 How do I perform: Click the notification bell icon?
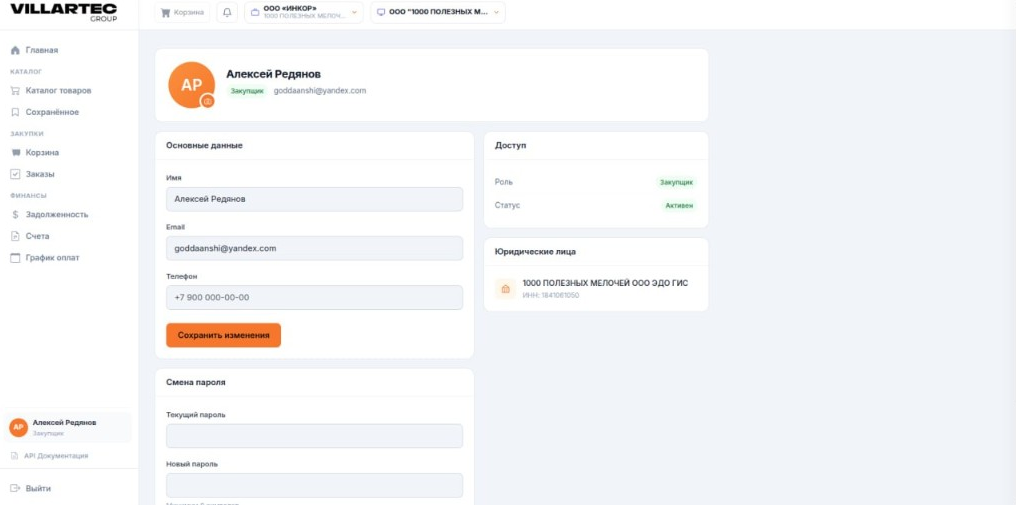point(227,12)
